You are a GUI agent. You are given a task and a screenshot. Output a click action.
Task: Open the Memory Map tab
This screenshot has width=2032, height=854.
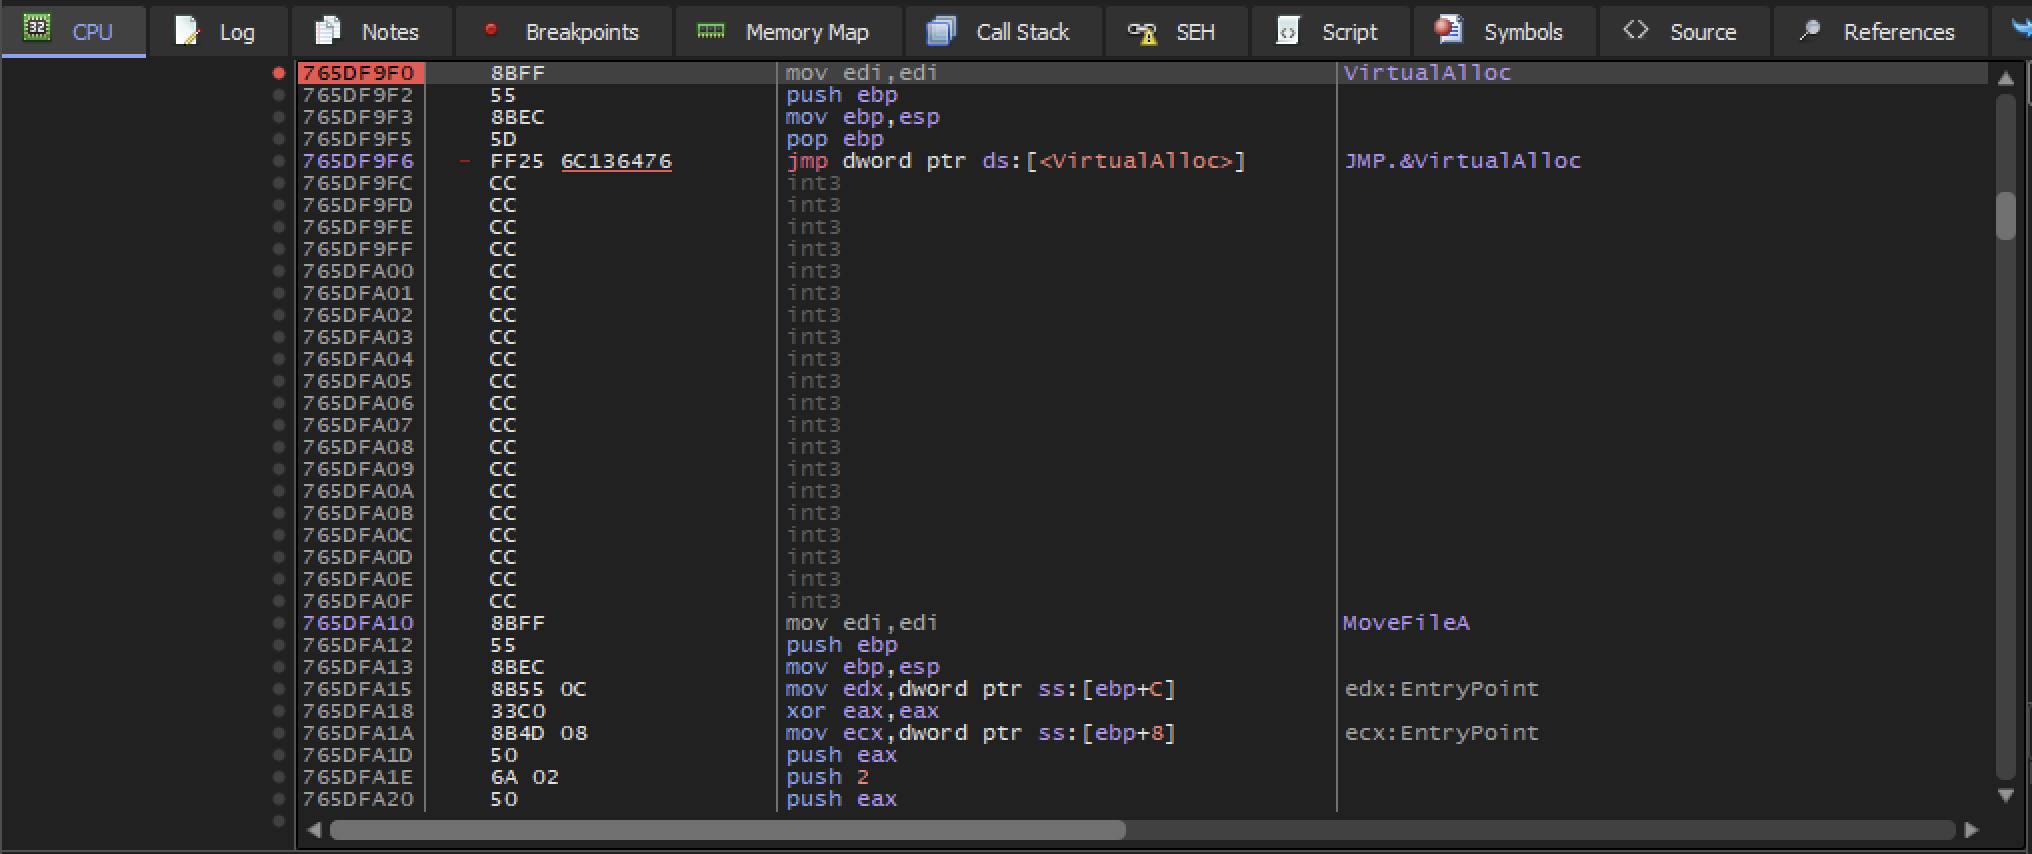click(x=789, y=31)
